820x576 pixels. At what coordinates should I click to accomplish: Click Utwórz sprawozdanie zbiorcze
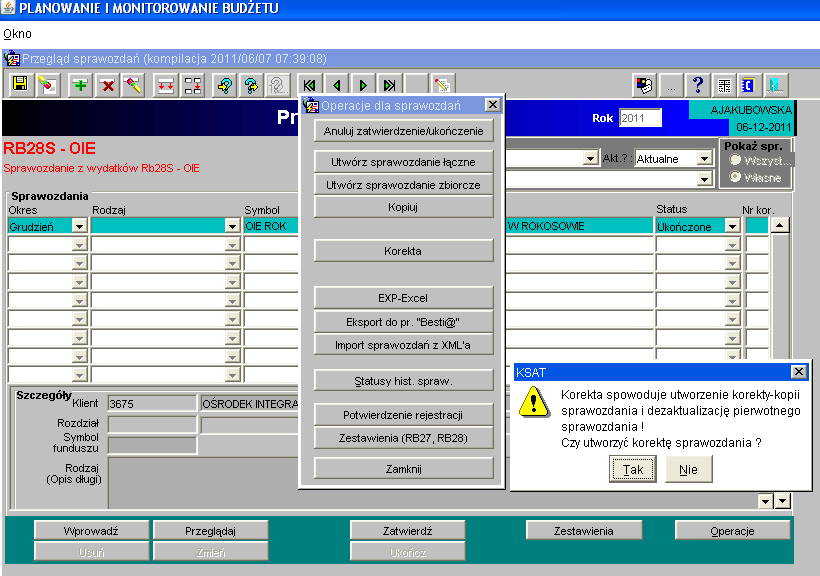point(403,185)
